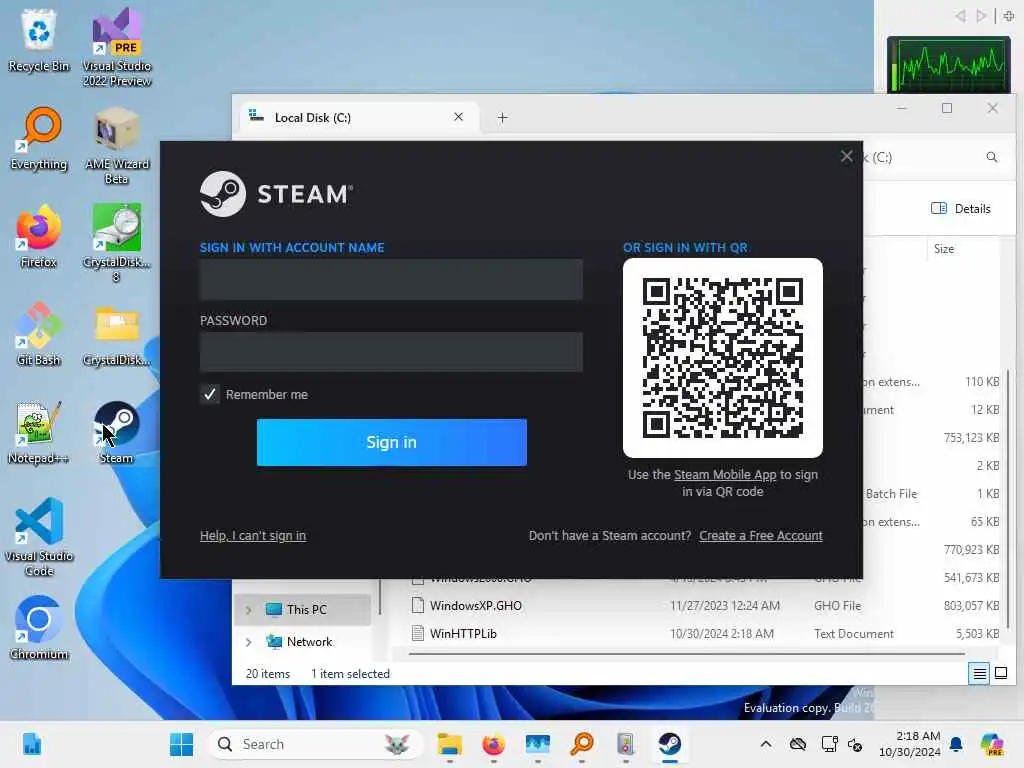Image resolution: width=1024 pixels, height=768 pixels.
Task: Open the notification bell icon
Action: tap(956, 744)
